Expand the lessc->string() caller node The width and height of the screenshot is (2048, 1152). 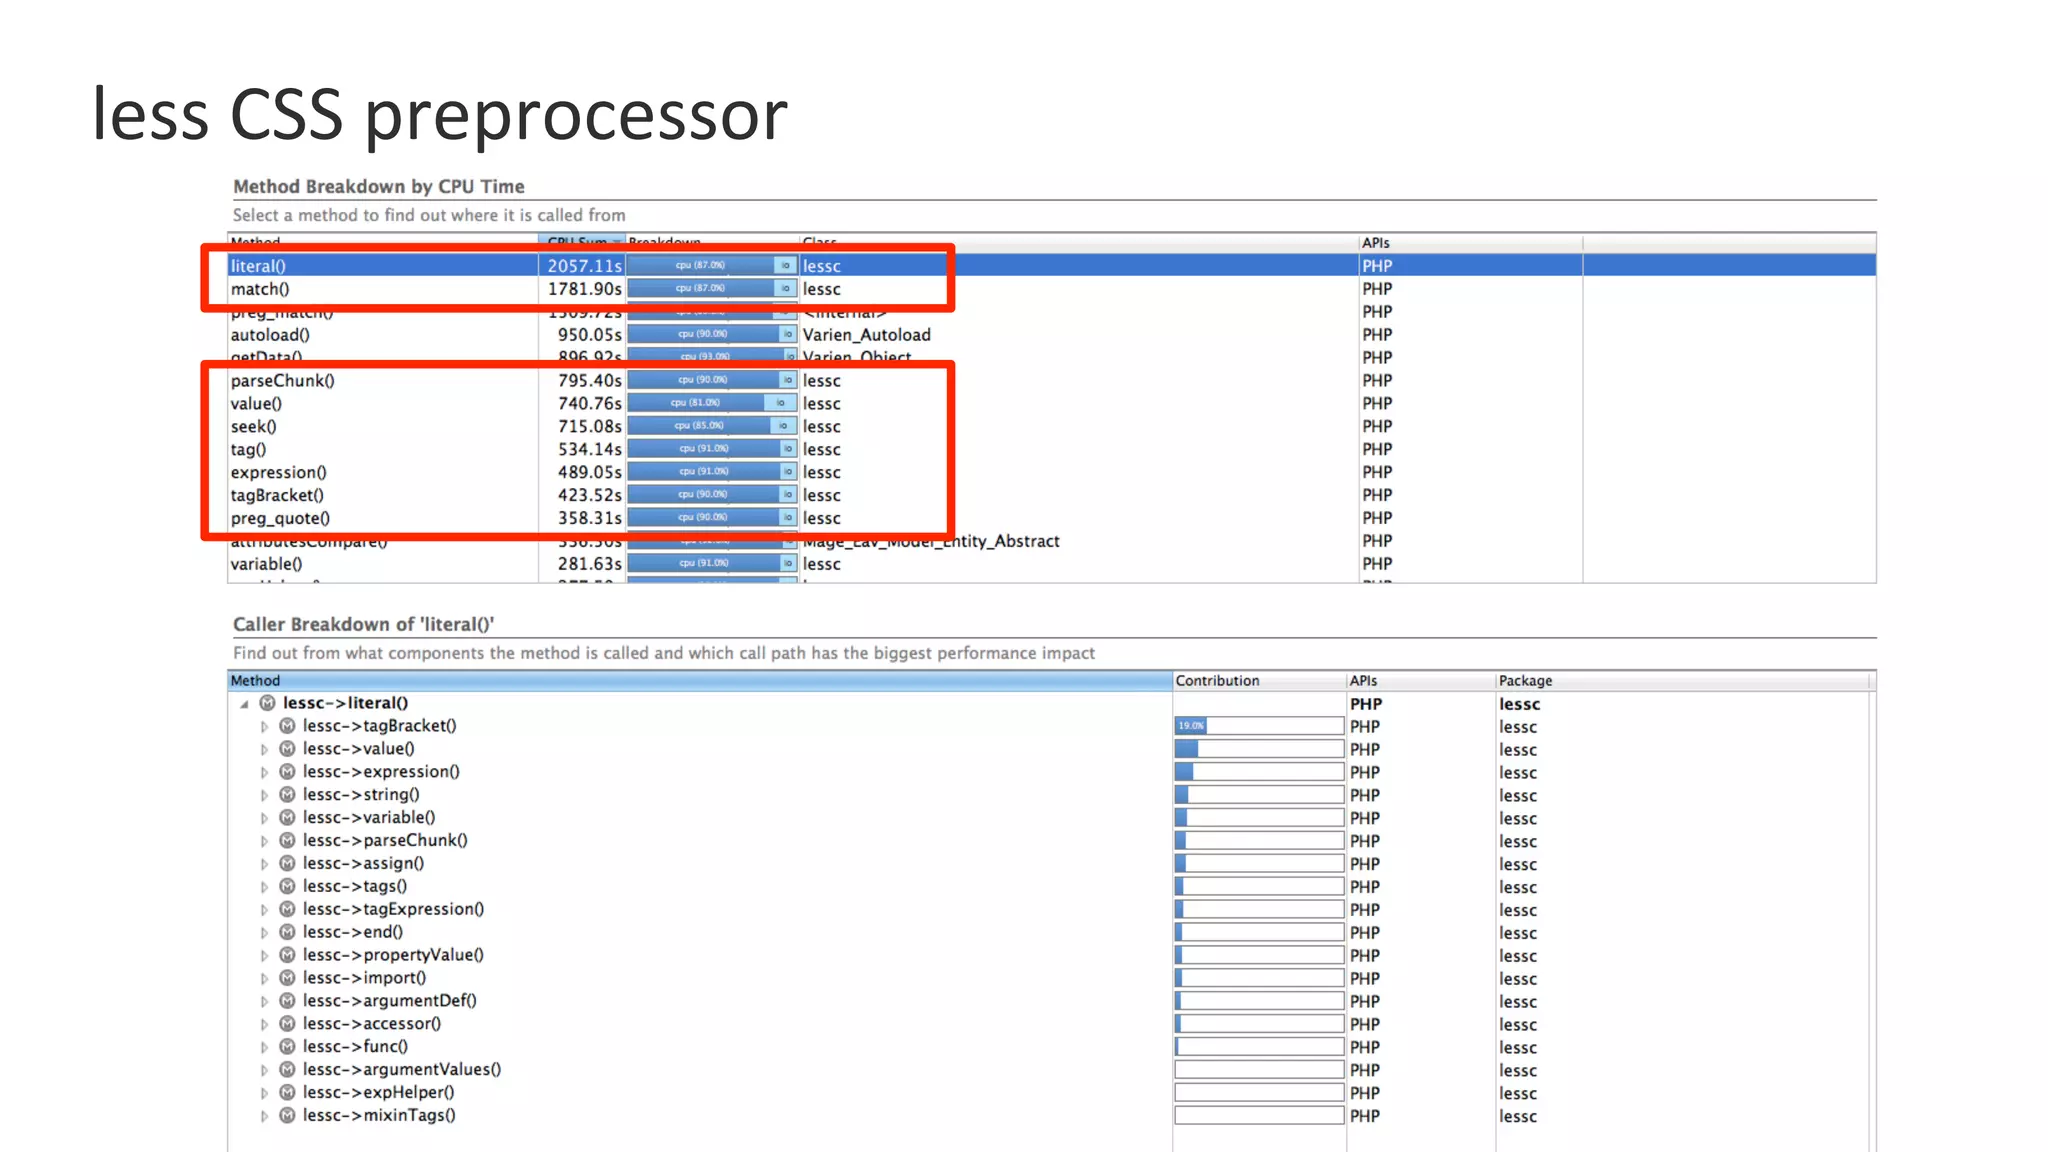264,796
